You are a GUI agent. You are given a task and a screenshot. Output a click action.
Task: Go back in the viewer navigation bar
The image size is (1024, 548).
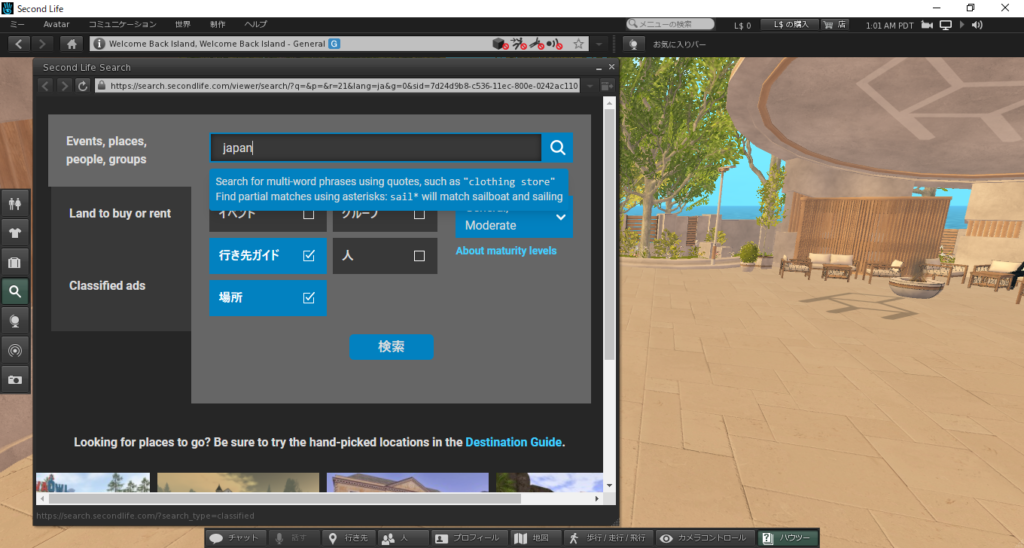(18, 44)
